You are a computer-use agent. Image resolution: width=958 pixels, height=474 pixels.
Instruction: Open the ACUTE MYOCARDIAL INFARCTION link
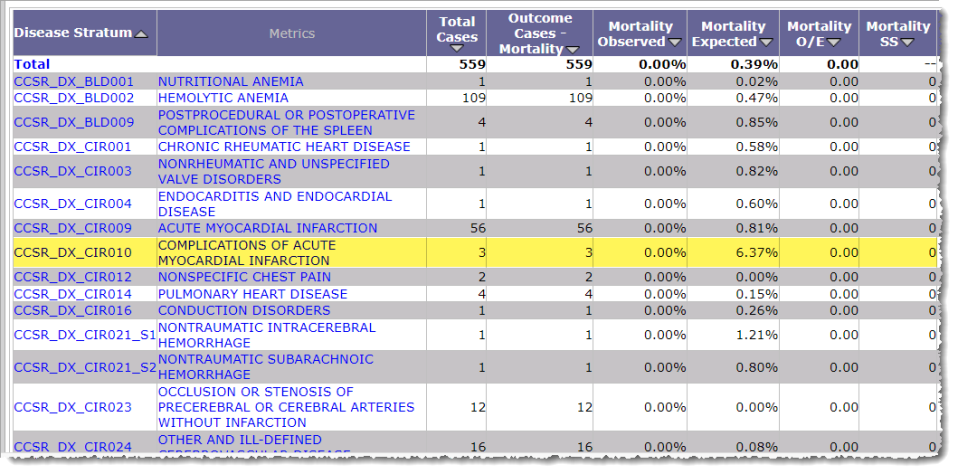(267, 228)
